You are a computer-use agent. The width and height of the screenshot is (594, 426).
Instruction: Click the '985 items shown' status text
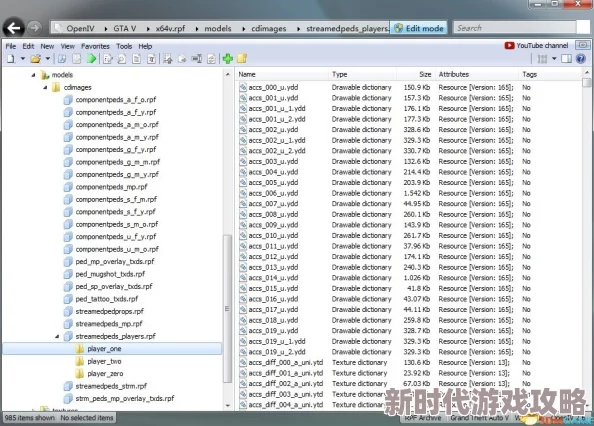tap(30, 418)
